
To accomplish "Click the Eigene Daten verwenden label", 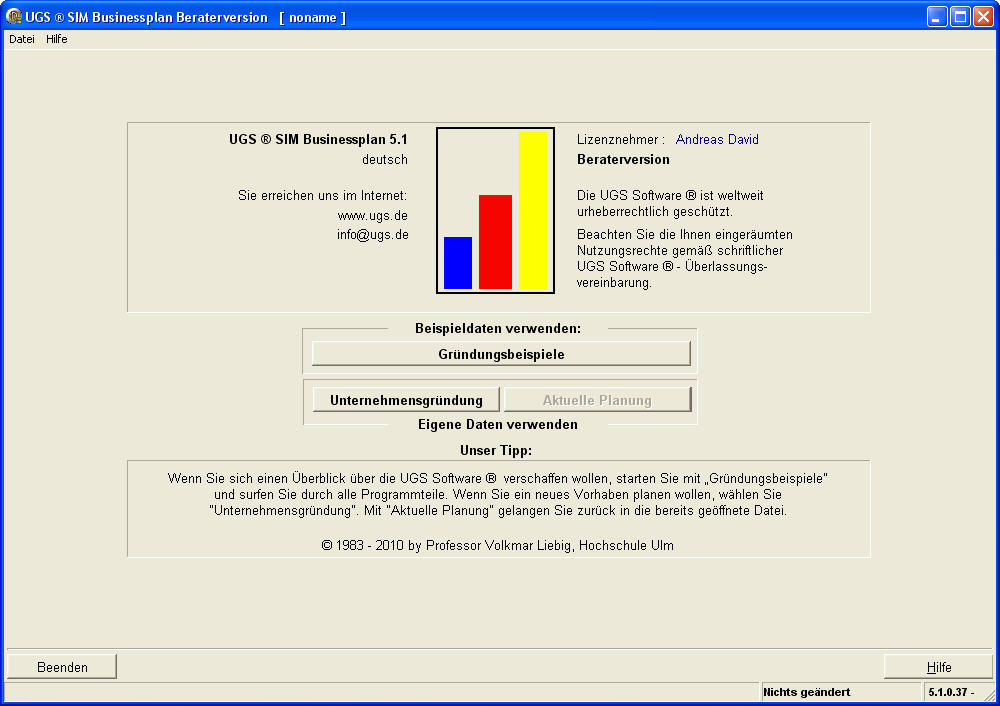I will (x=497, y=424).
